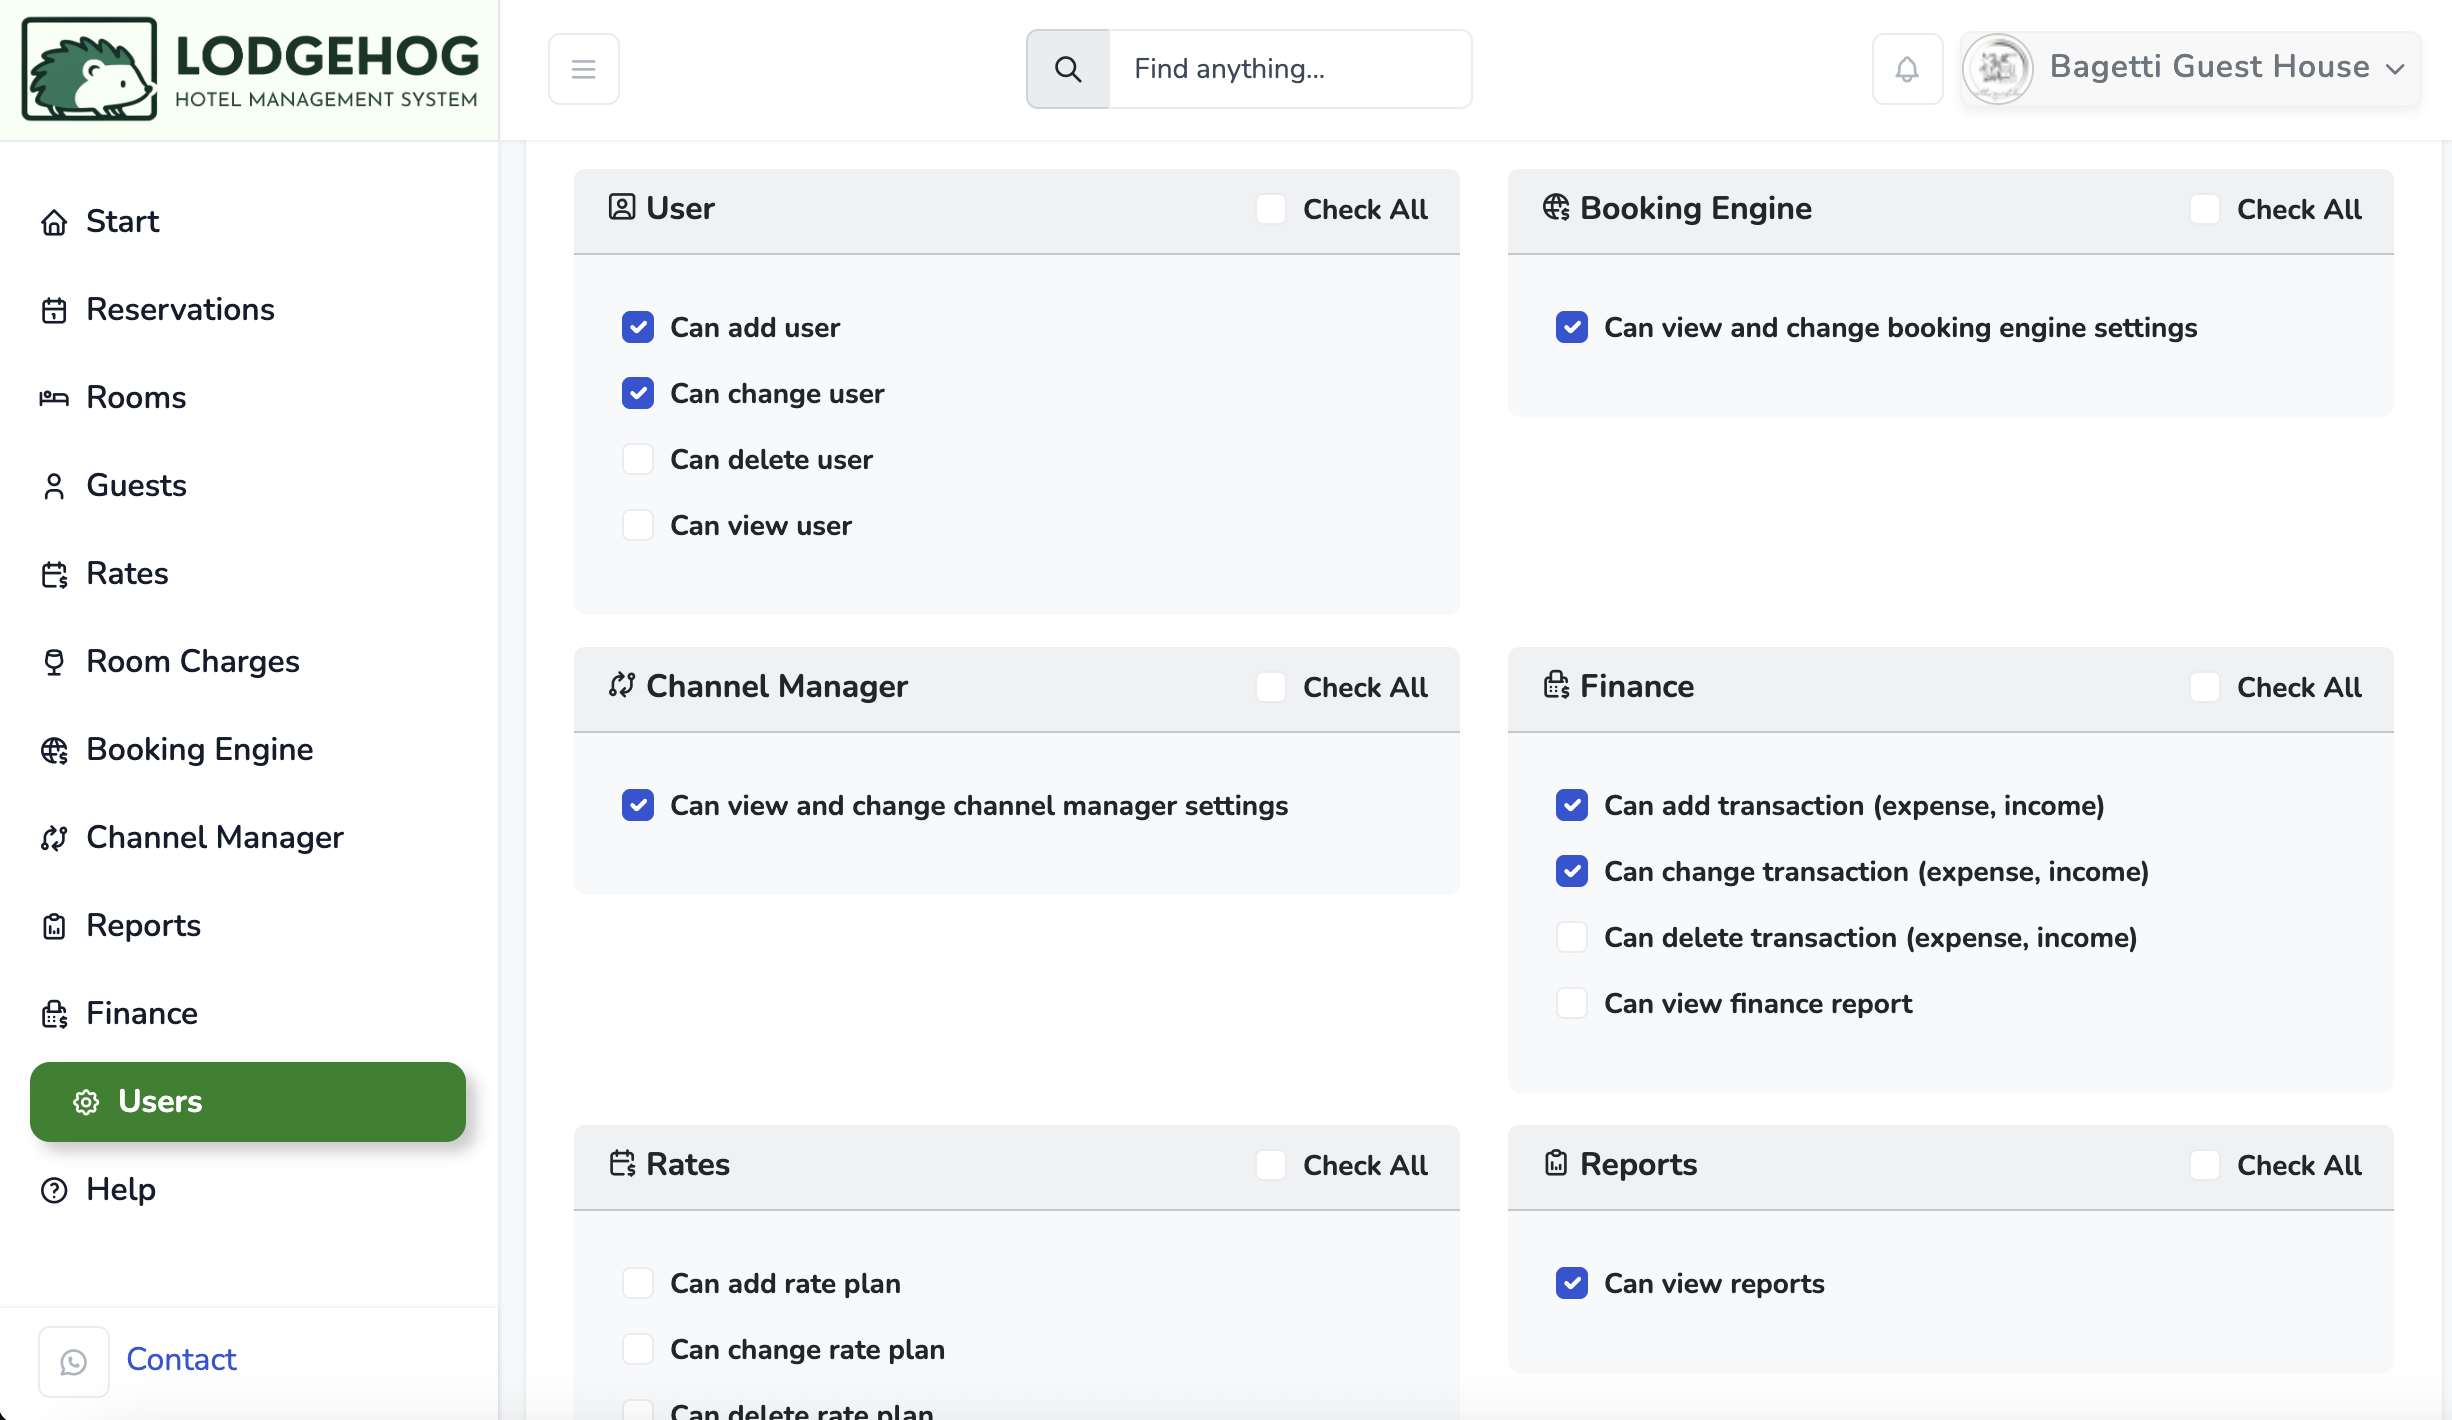Uncheck Can view reports permission
This screenshot has height=1420, width=2452.
(1572, 1283)
